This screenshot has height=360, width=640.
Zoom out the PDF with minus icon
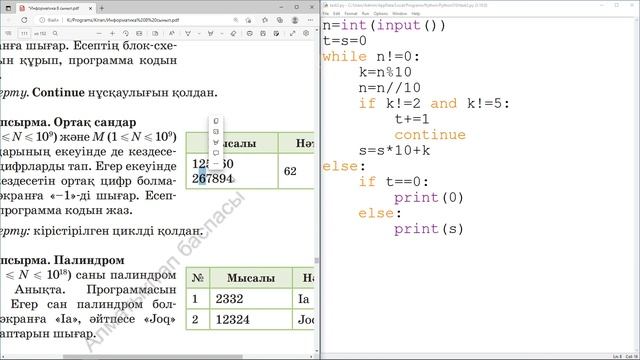click(99, 33)
